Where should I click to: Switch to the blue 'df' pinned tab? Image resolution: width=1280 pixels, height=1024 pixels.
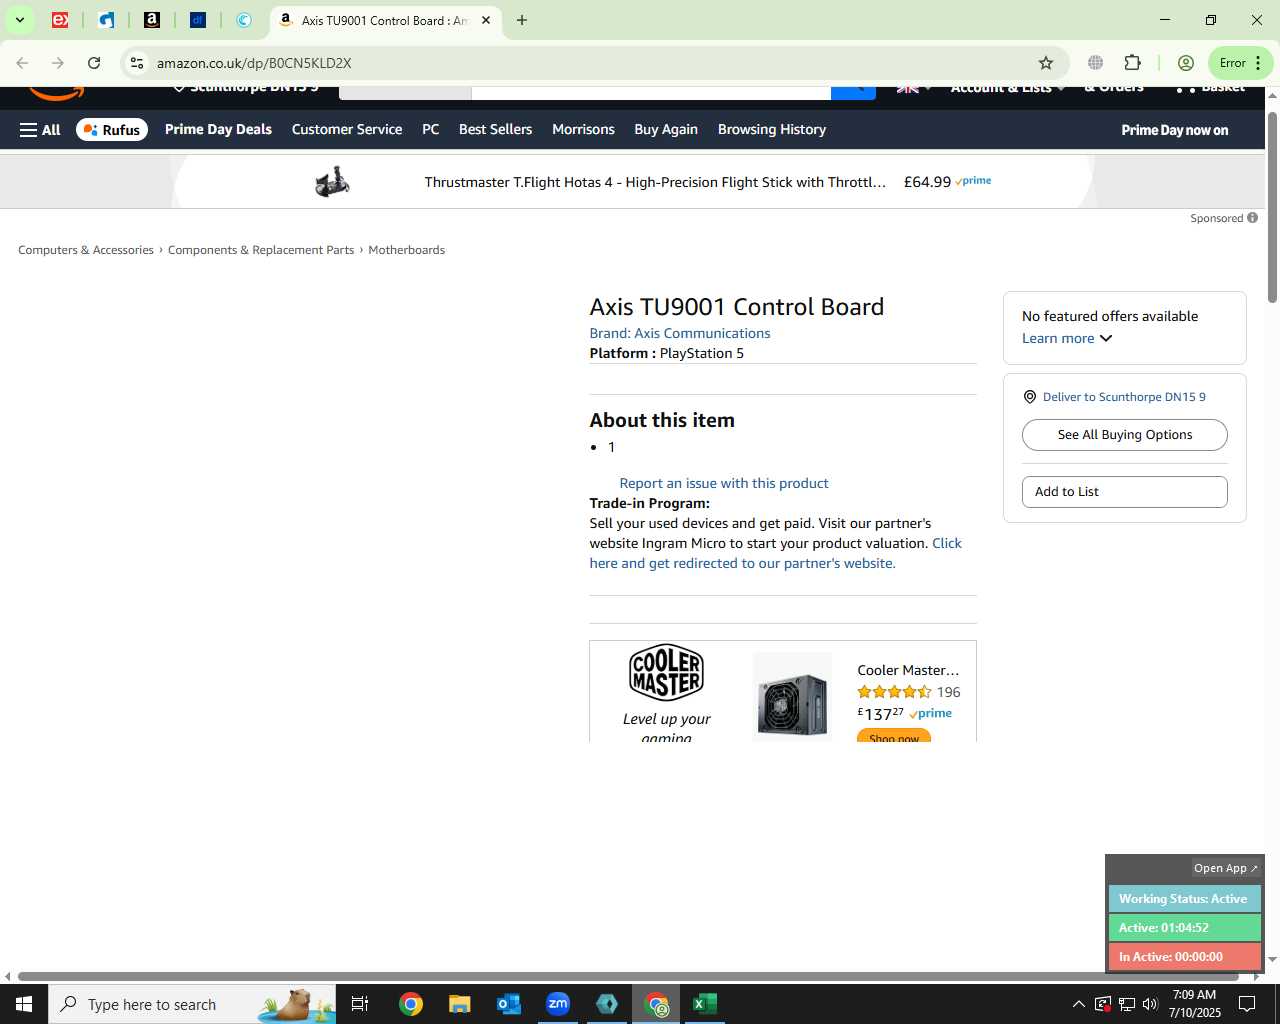[198, 20]
